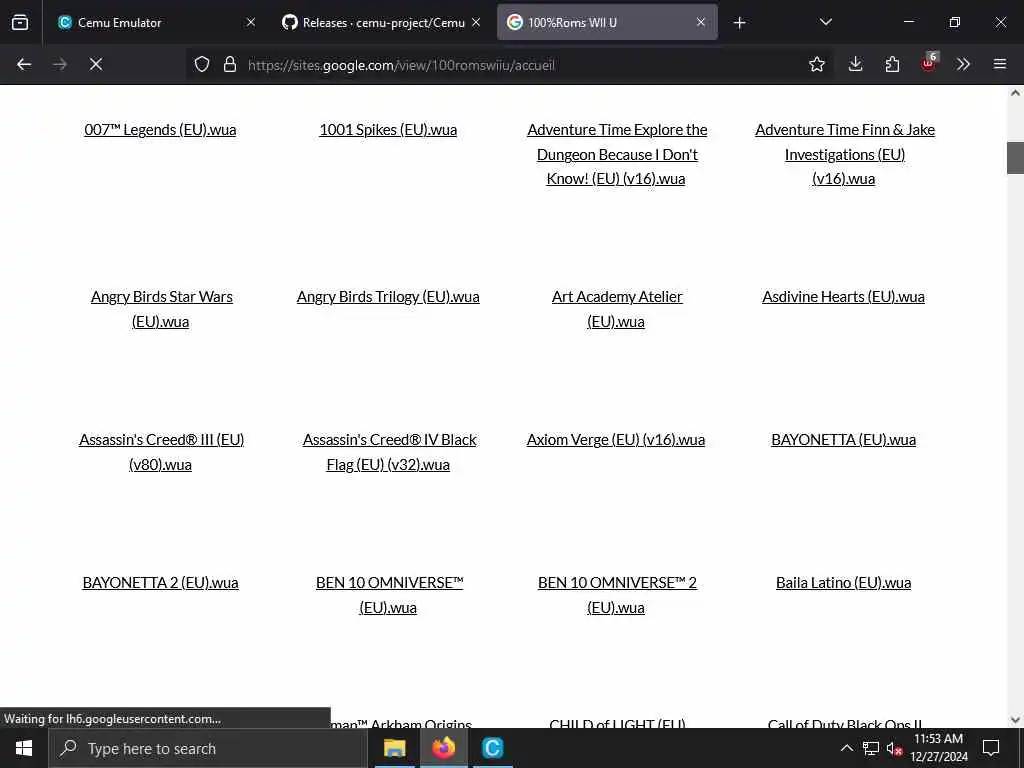Open the Downloads panel
Image resolution: width=1024 pixels, height=768 pixels.
tap(856, 64)
